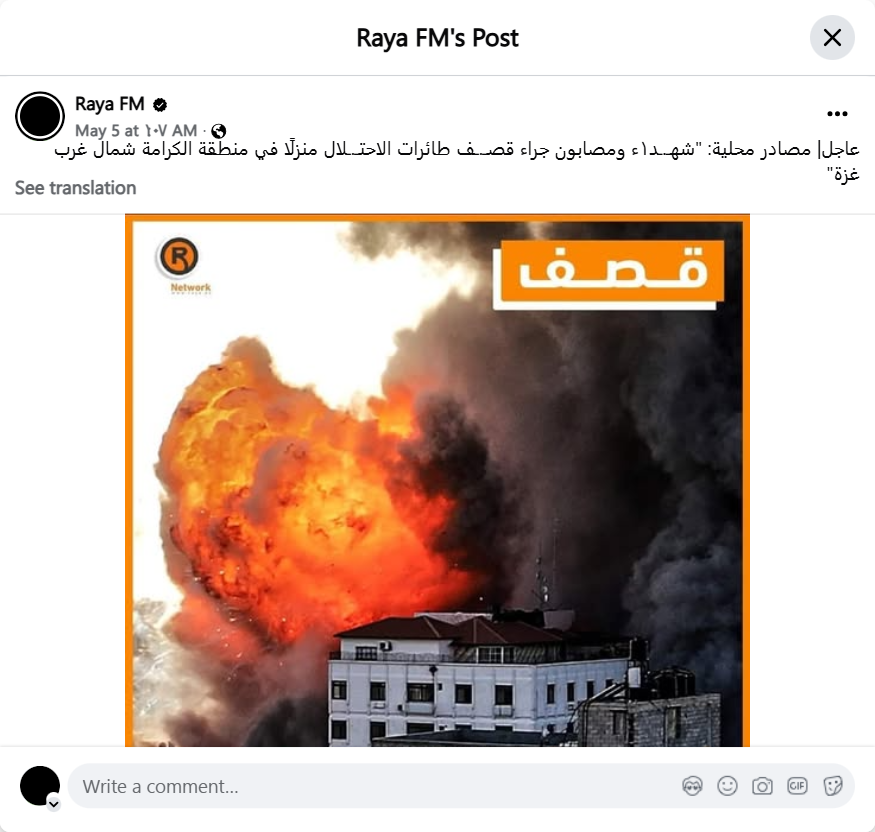Screen dimensions: 875x832
Task: Click the orange Arabic headline banner
Action: 609,274
